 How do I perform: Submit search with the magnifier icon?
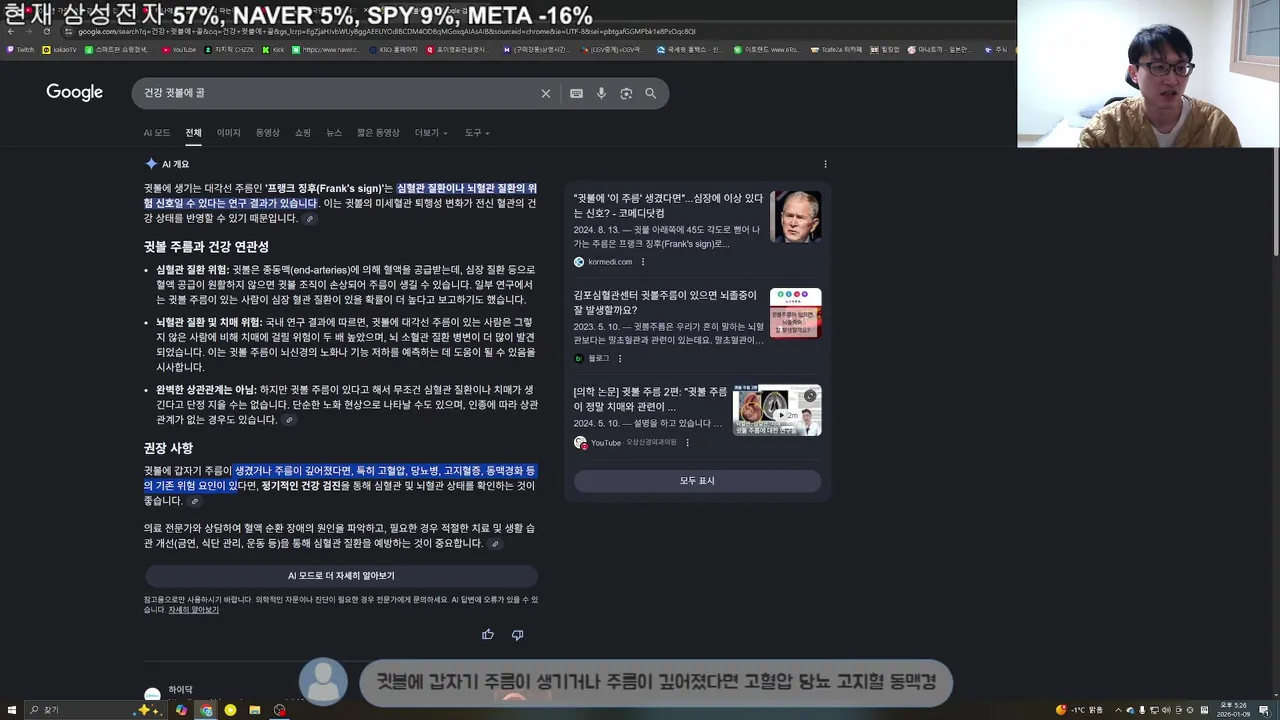pos(651,93)
